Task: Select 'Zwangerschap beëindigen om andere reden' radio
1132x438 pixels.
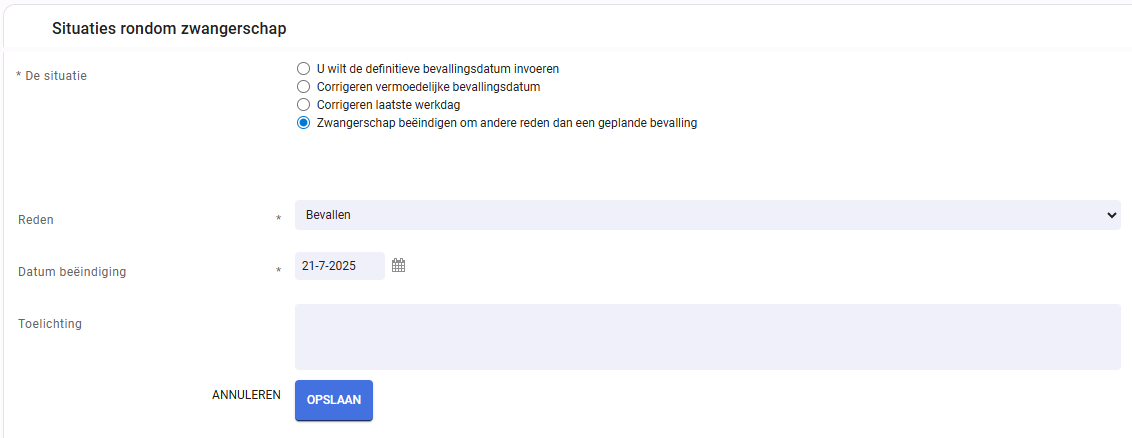Action: coord(303,123)
